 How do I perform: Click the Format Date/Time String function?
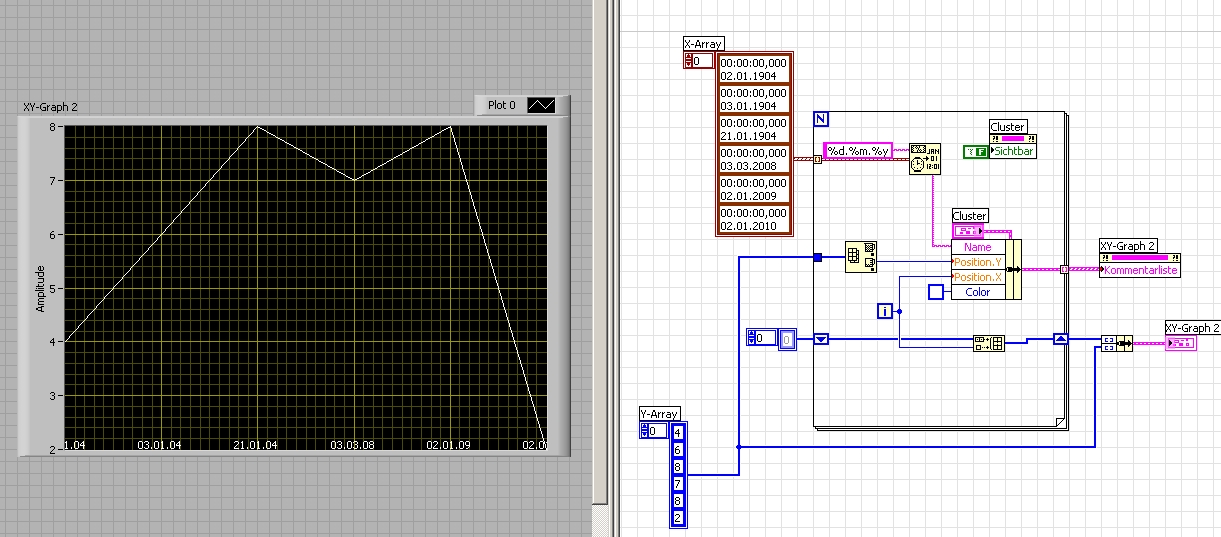(x=925, y=158)
